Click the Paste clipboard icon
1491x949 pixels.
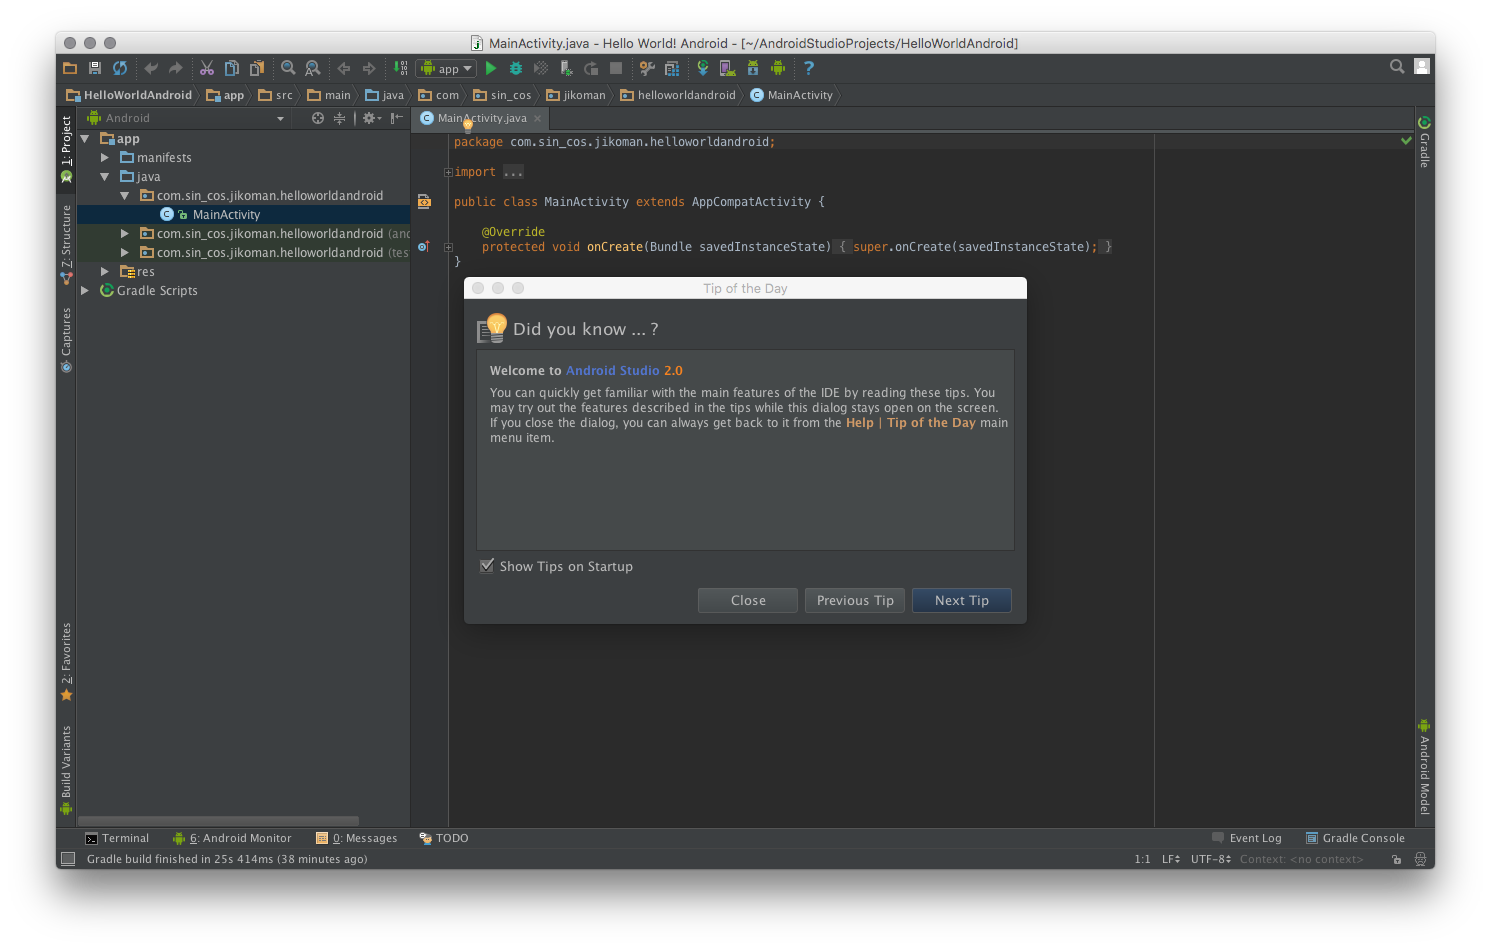[x=257, y=68]
